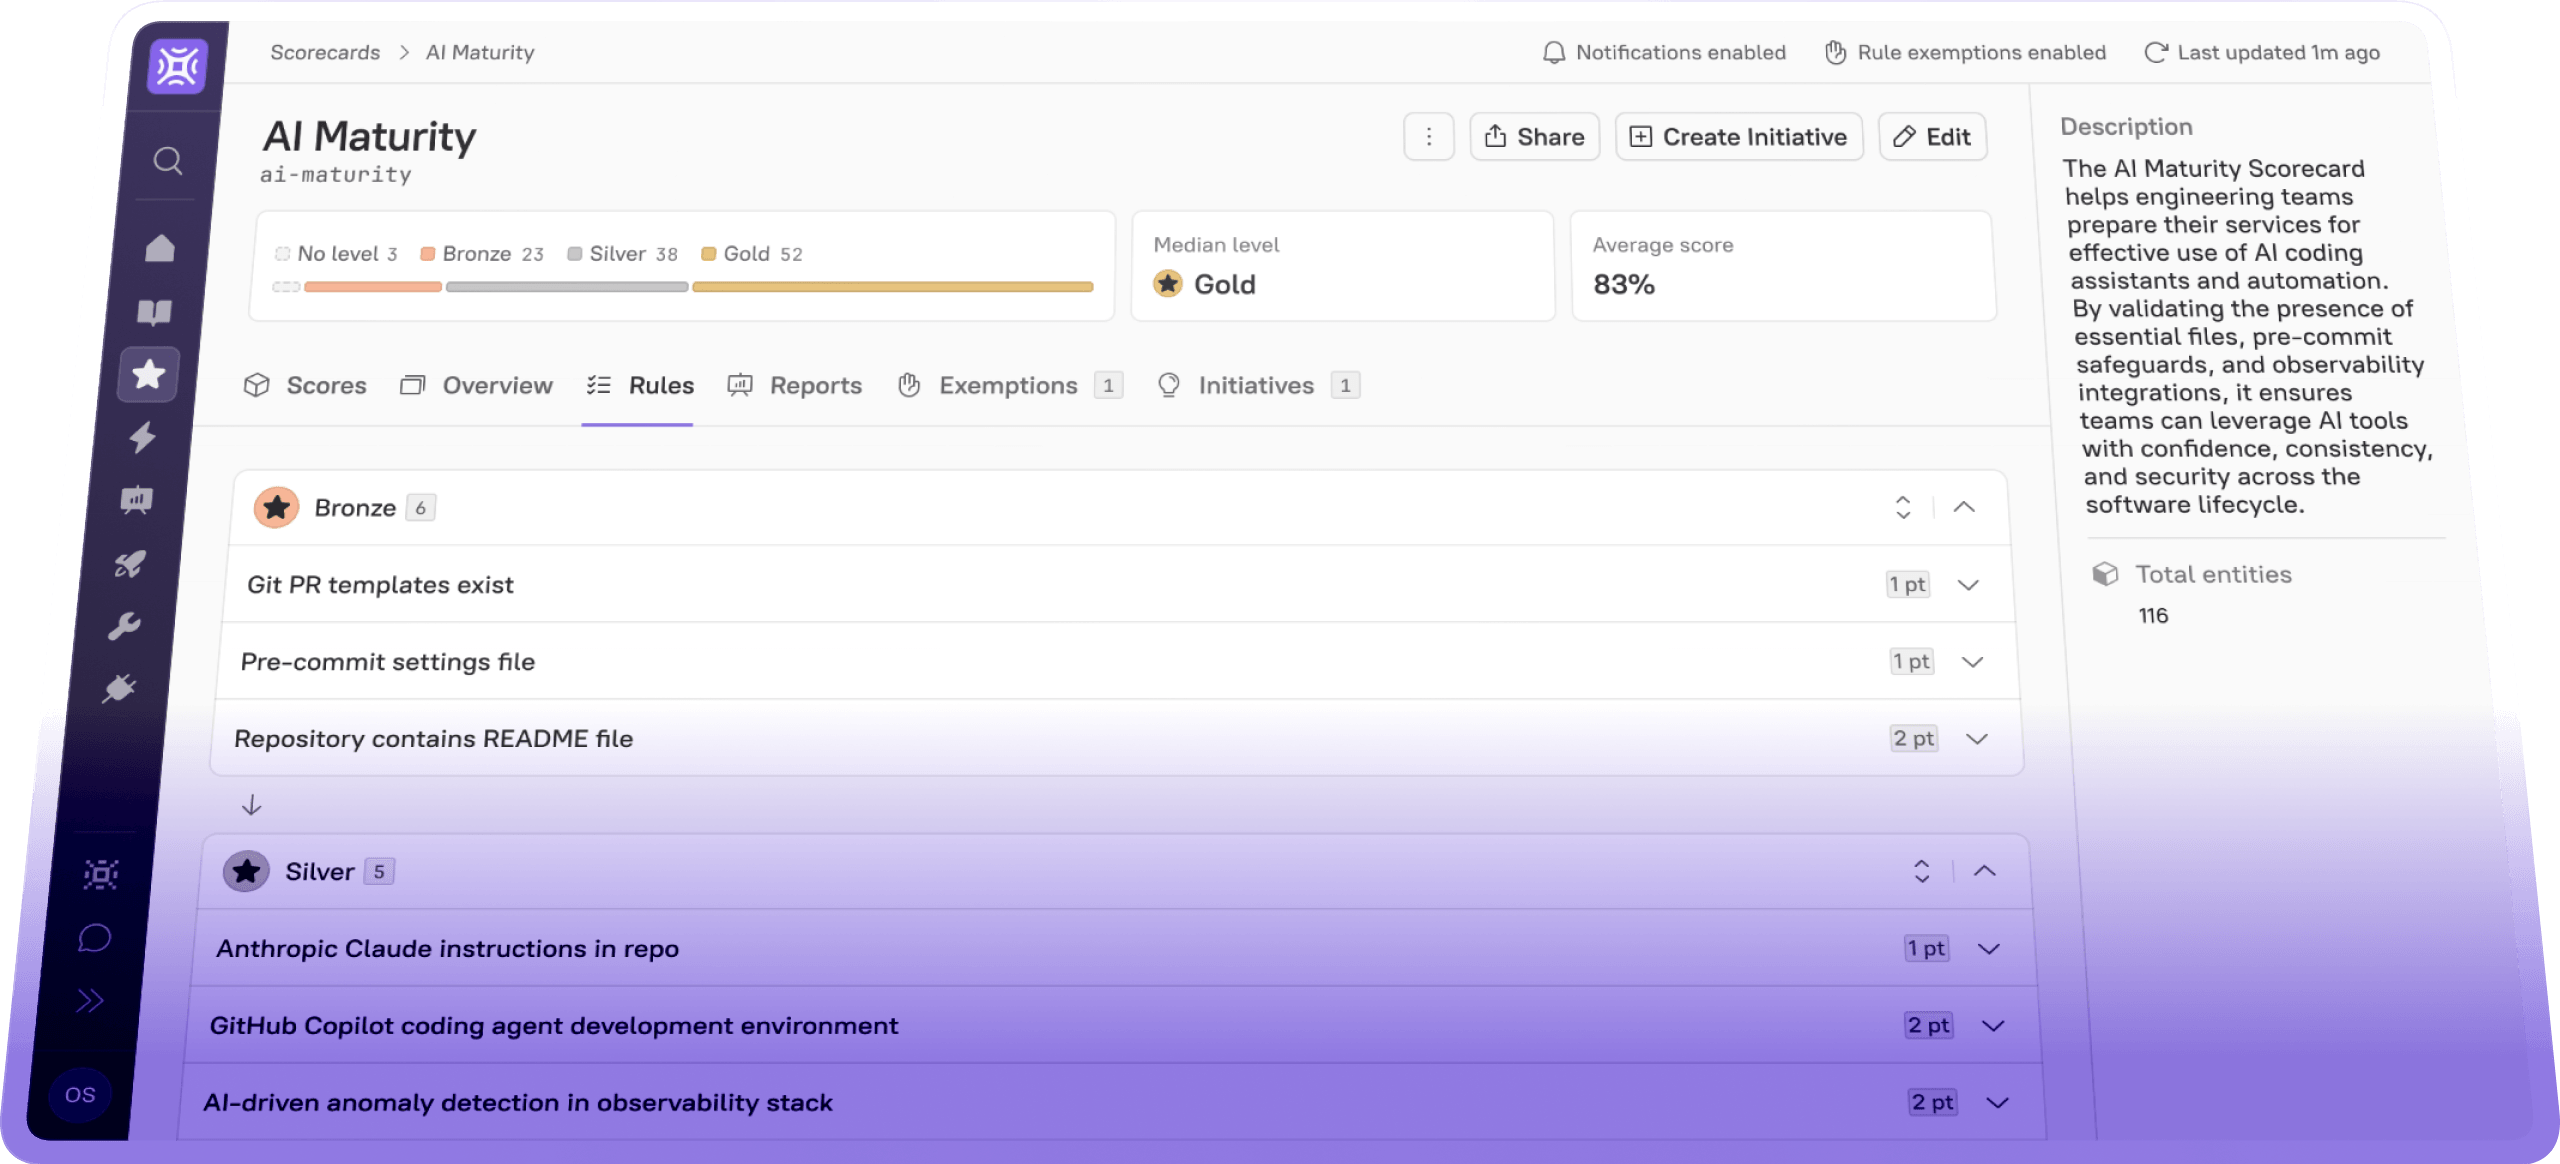The height and width of the screenshot is (1164, 2560).
Task: Toggle Notifications enabled bell
Action: [x=1664, y=52]
